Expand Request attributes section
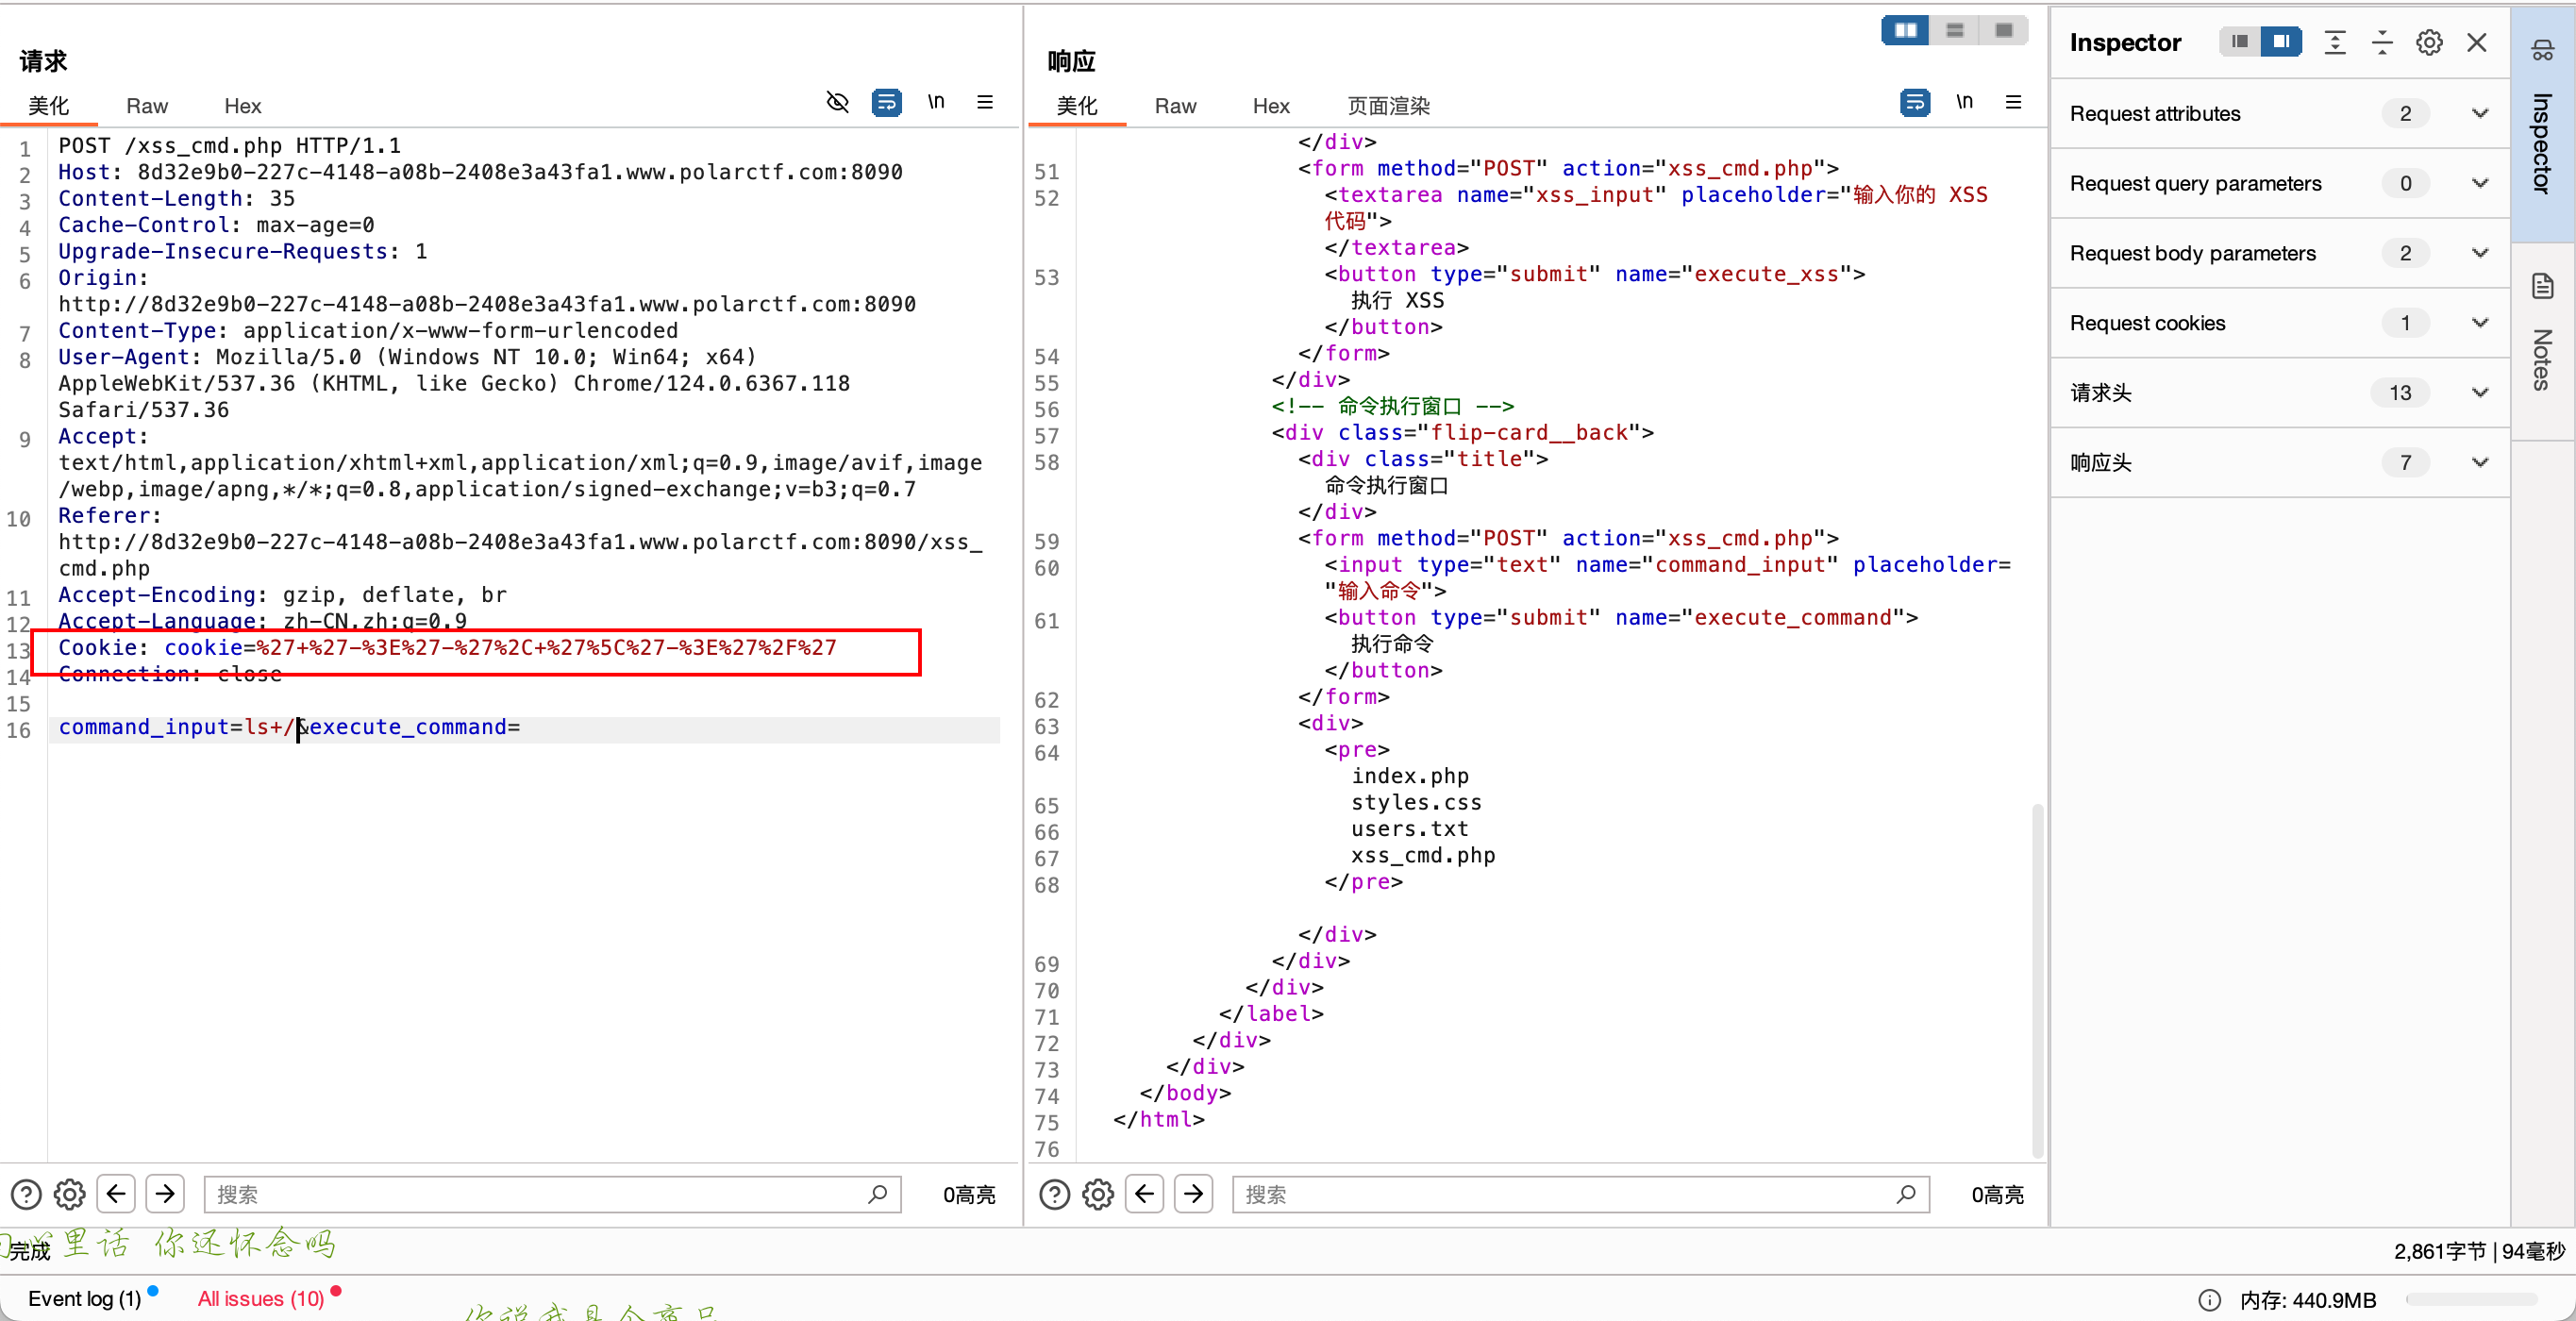Screen dimensions: 2576x1321 point(2479,114)
